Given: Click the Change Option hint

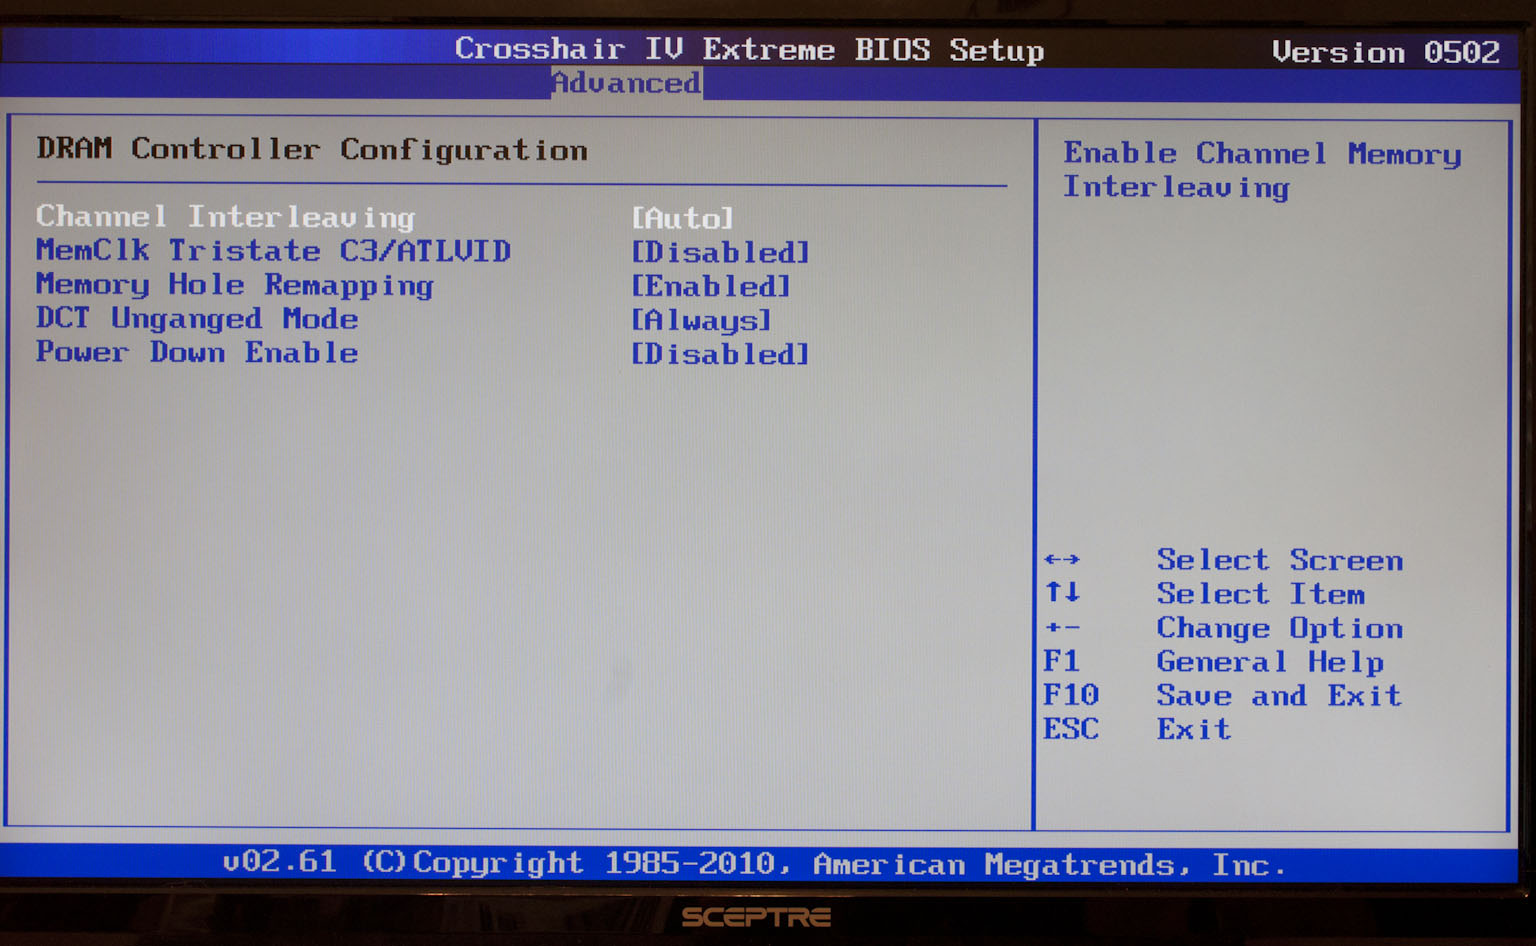Looking at the screenshot, I should click(1280, 628).
